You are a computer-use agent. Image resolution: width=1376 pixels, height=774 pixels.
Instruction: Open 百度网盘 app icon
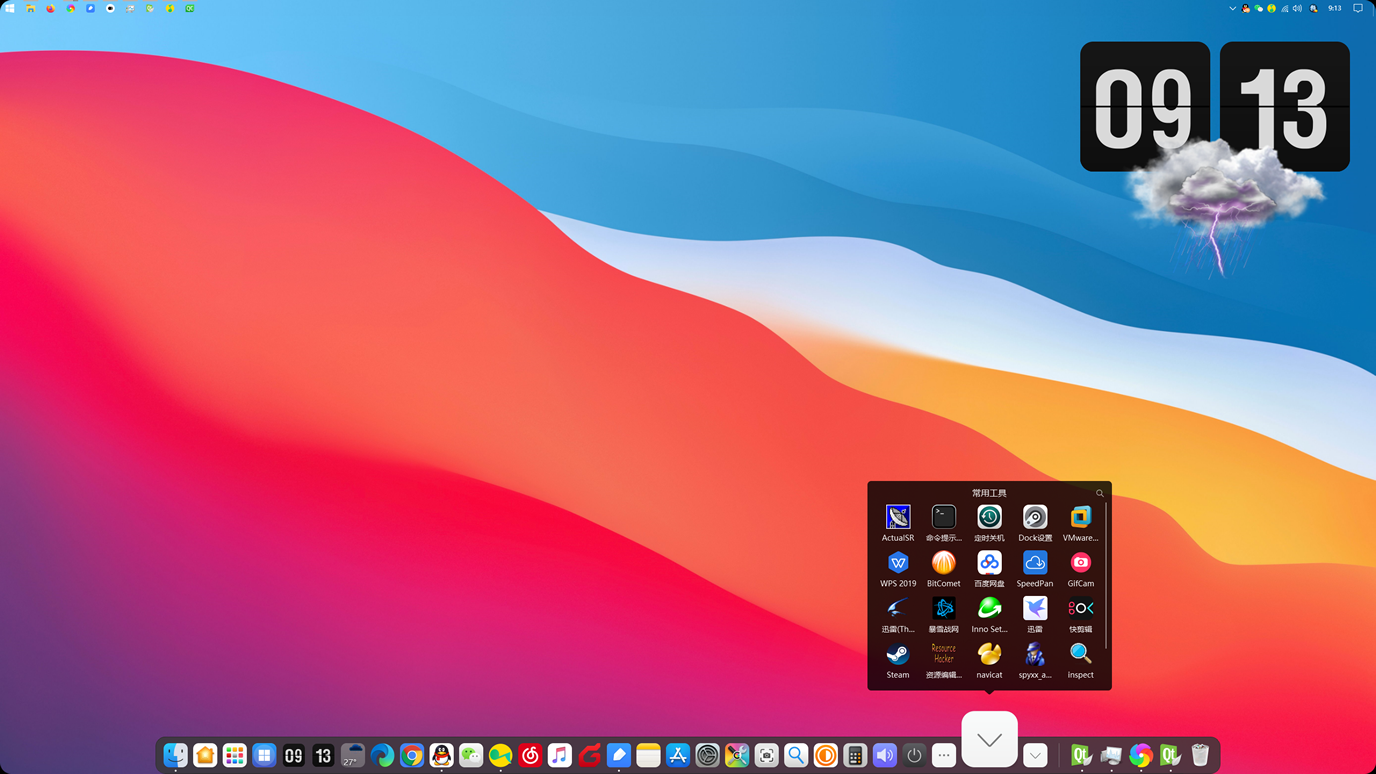click(989, 564)
